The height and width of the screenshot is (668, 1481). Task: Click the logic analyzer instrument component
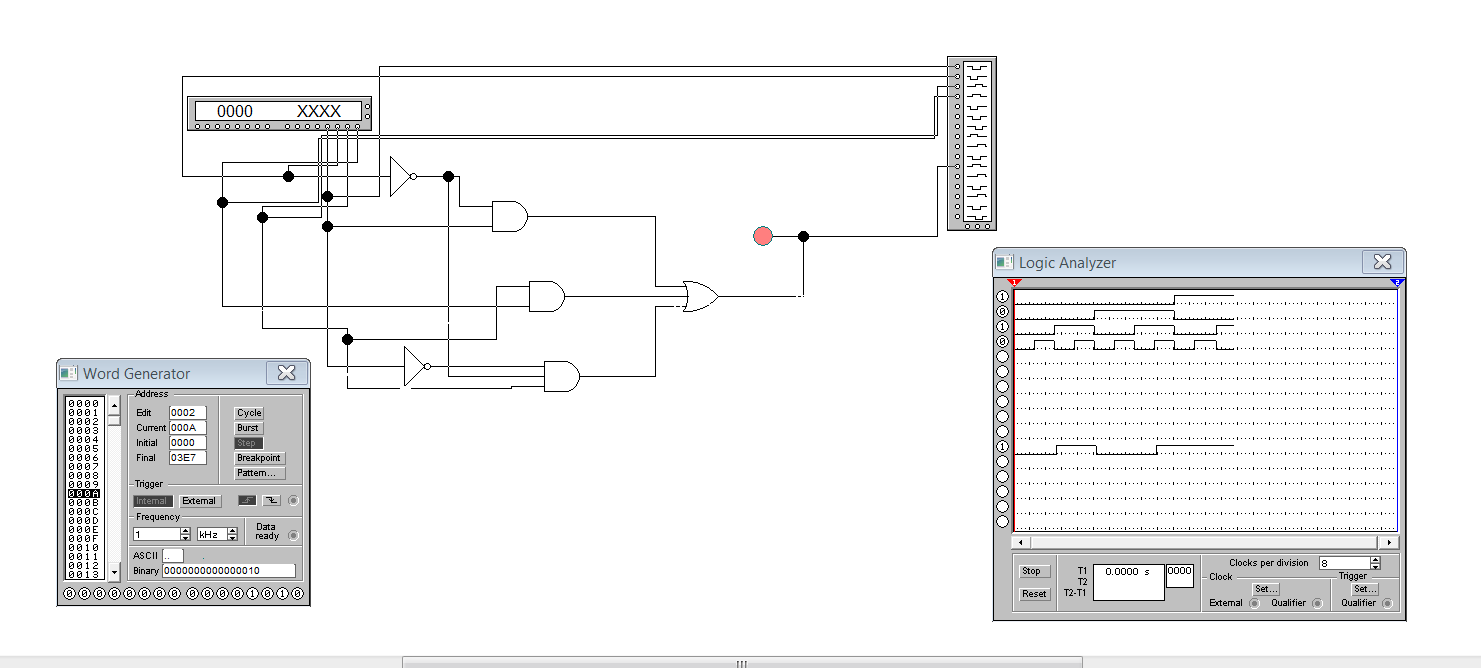[972, 143]
